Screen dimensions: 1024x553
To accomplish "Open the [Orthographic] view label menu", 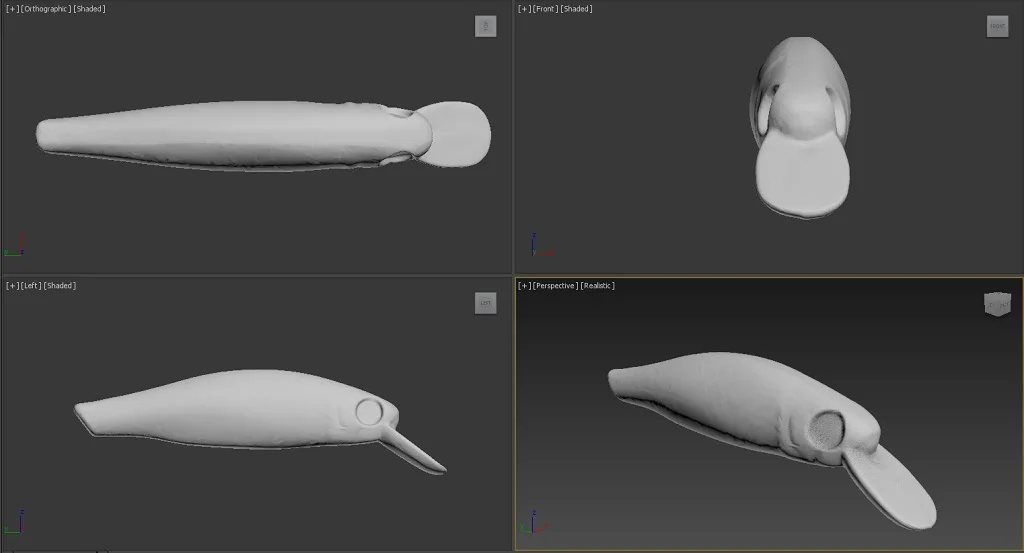I will point(46,9).
